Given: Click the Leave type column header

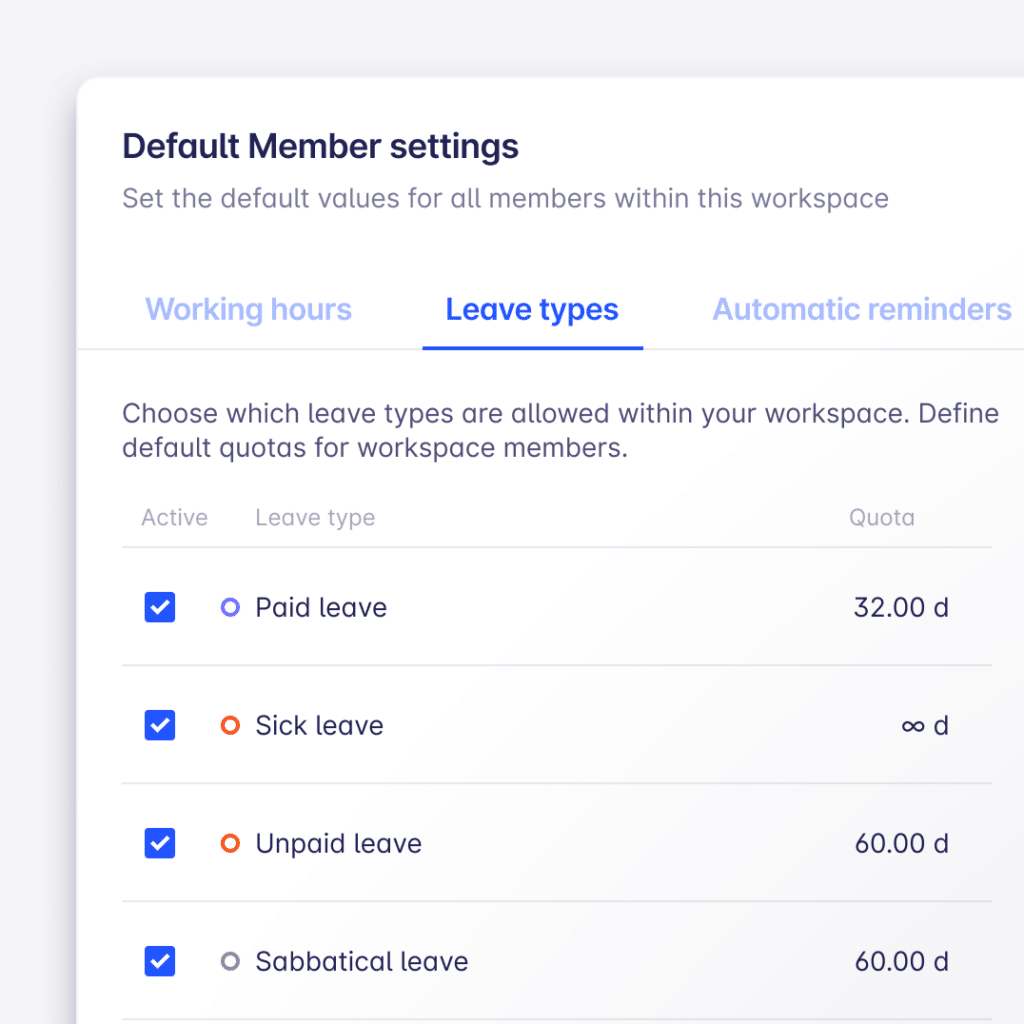Looking at the screenshot, I should point(315,517).
